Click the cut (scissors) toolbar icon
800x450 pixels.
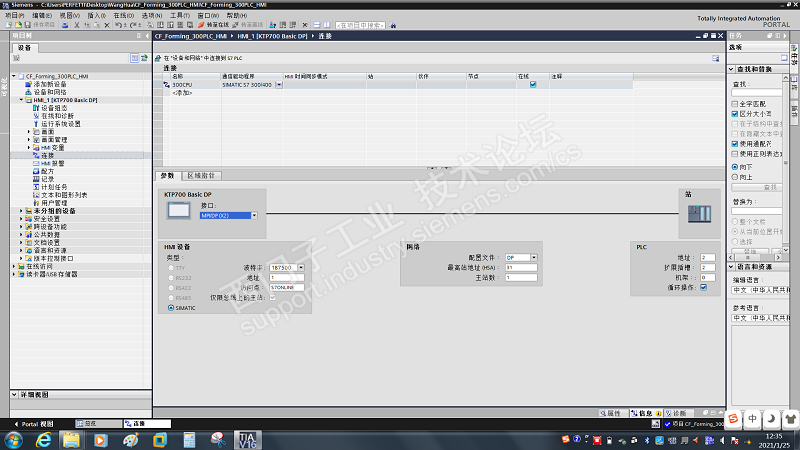(x=77, y=24)
